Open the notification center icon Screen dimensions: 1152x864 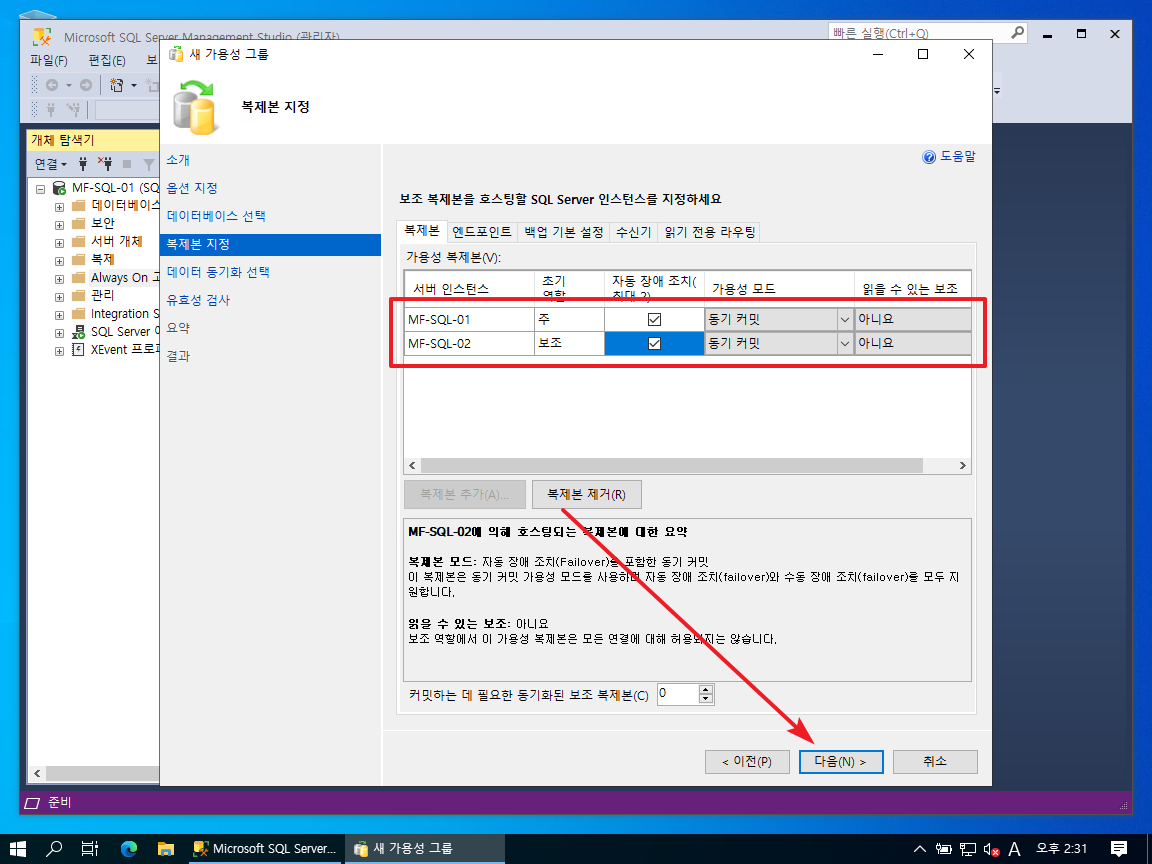[x=1119, y=849]
